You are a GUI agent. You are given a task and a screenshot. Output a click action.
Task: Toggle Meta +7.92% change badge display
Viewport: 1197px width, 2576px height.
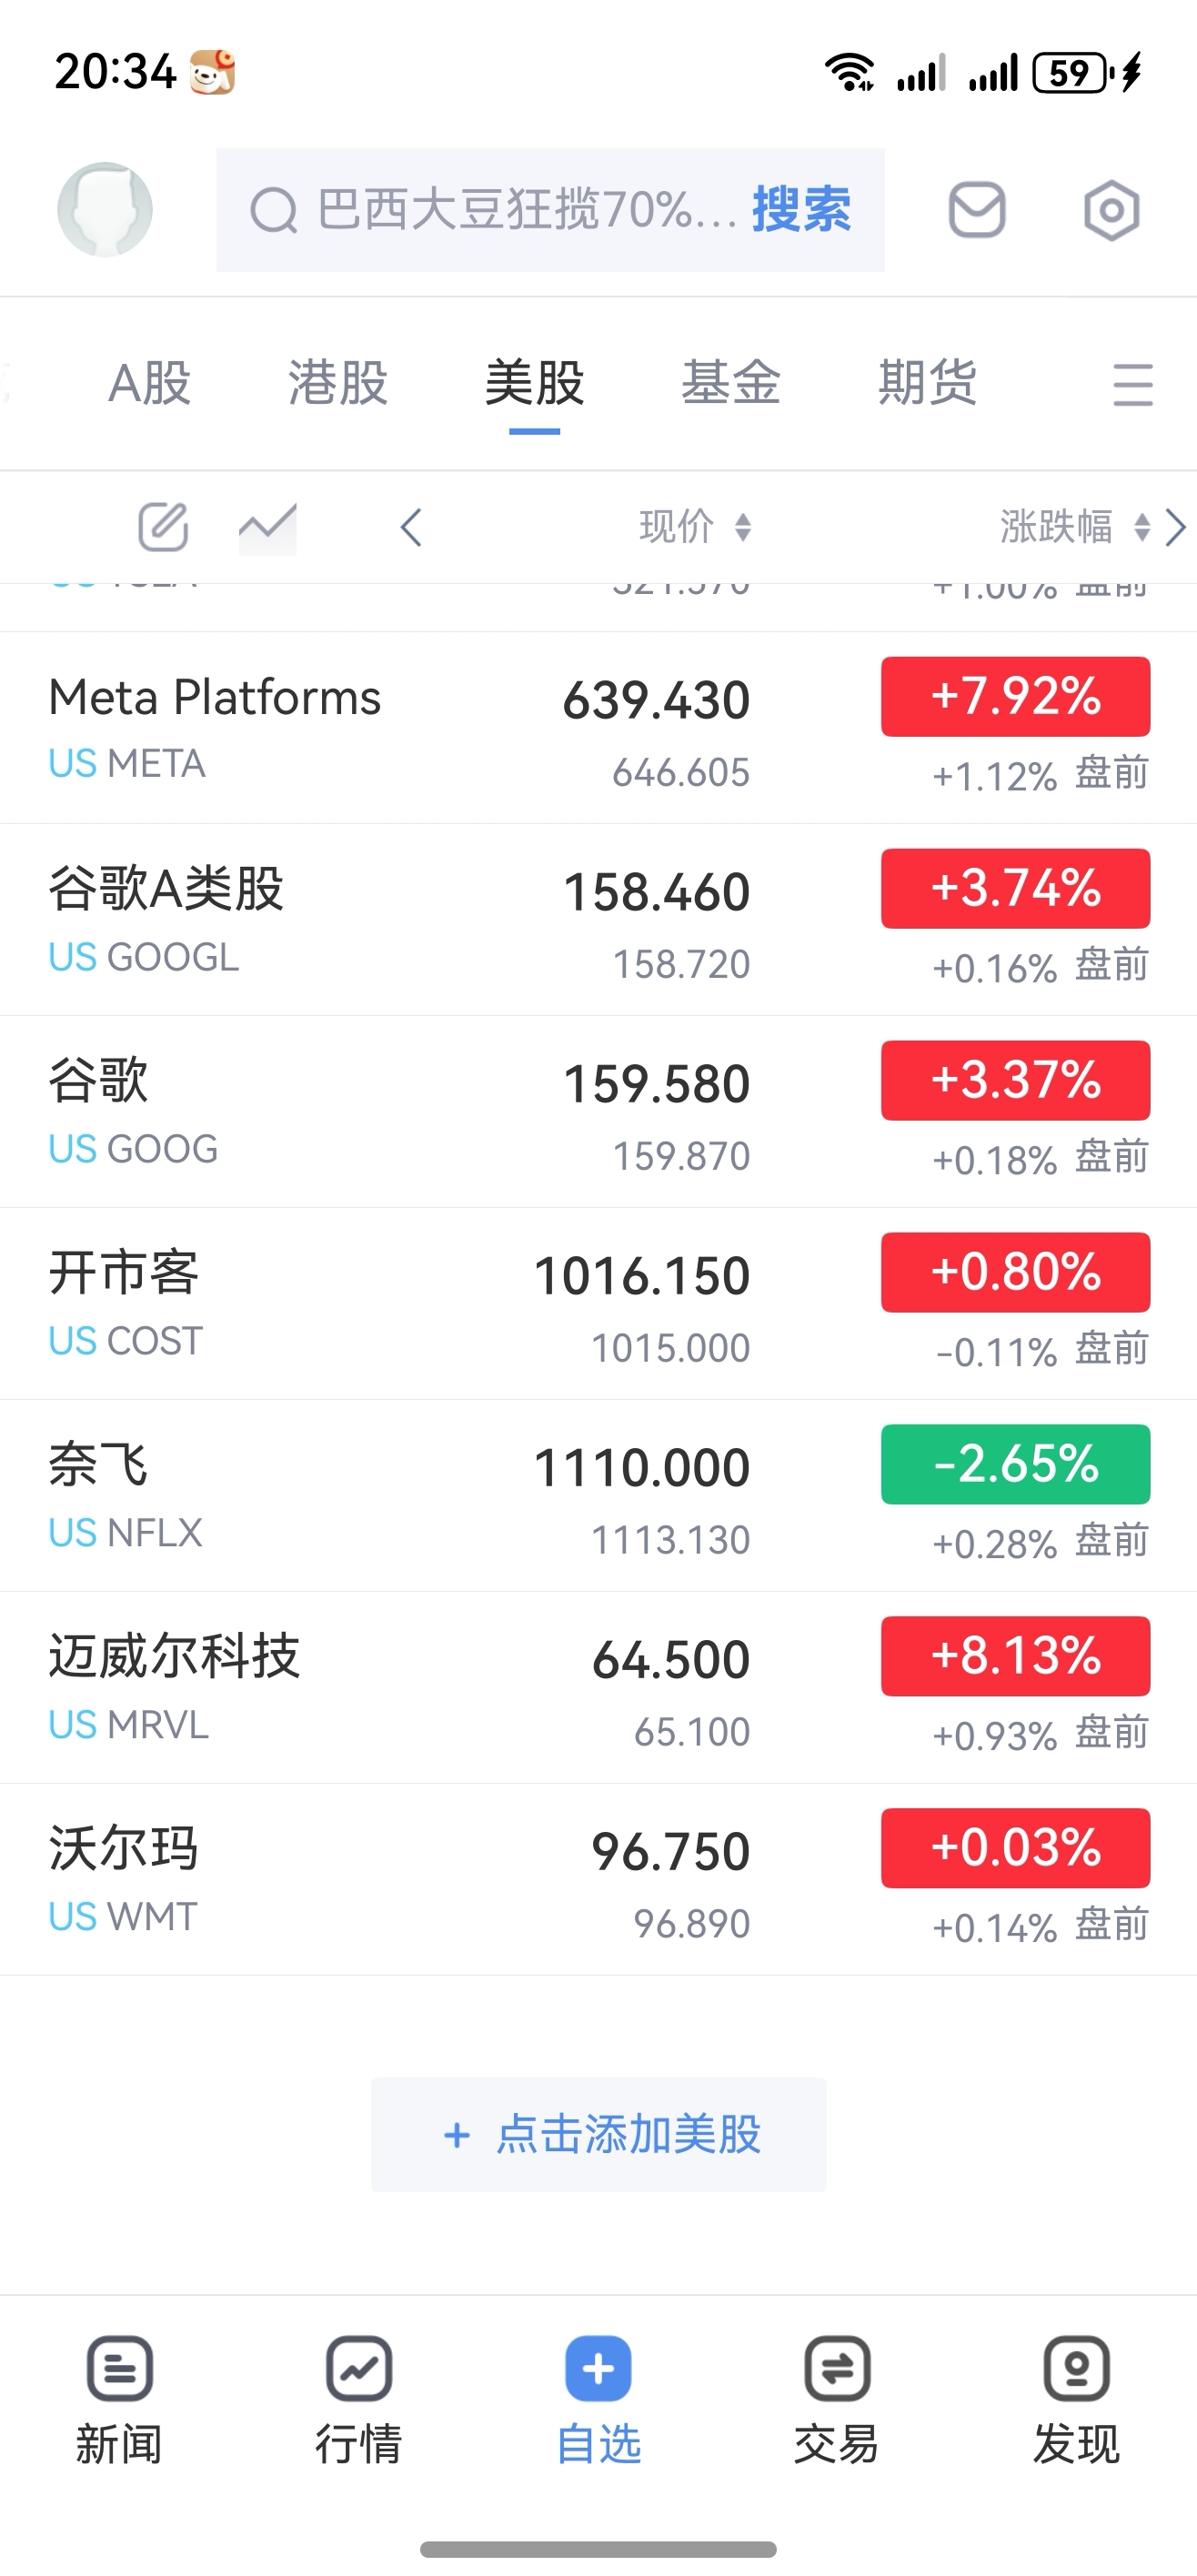coord(1015,696)
